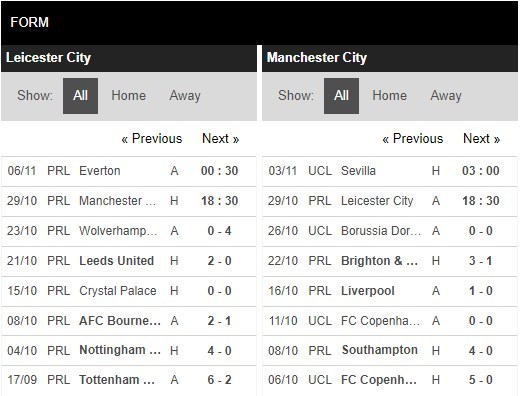522x396 pixels.
Task: Open the Tottenham 6 - 2 match row
Action: [129, 380]
